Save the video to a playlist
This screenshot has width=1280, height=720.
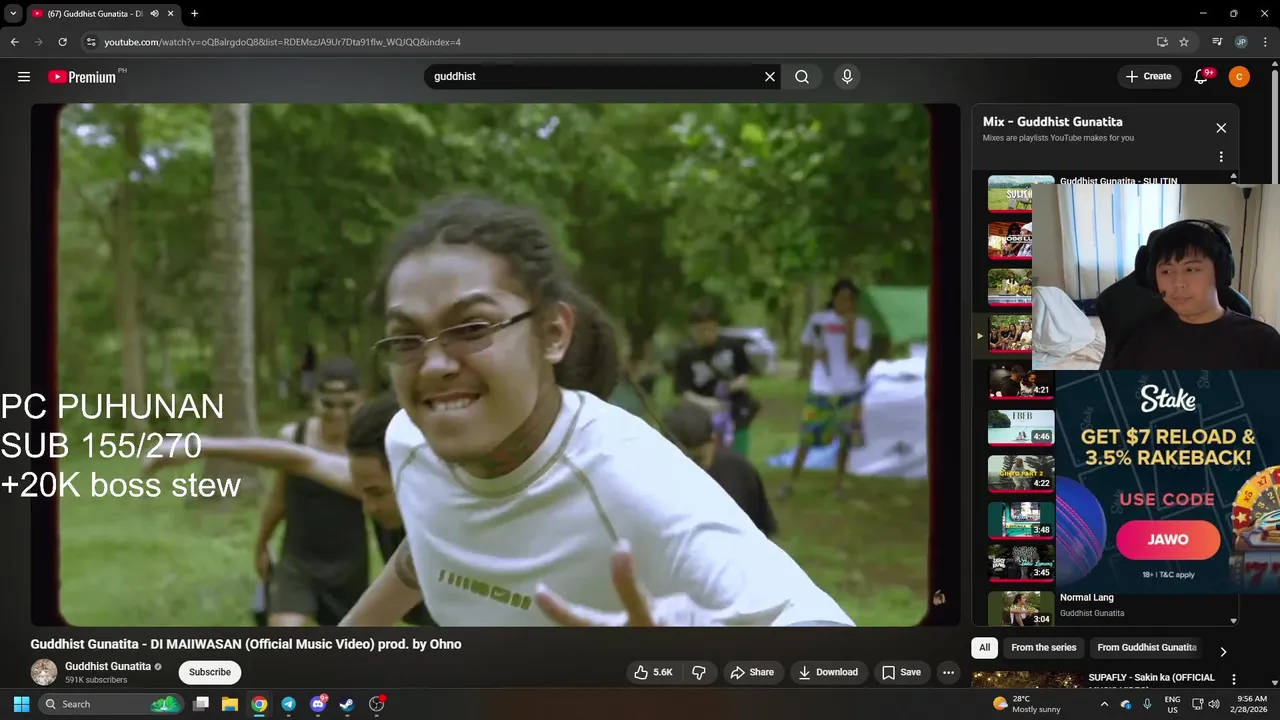pyautogui.click(x=901, y=672)
